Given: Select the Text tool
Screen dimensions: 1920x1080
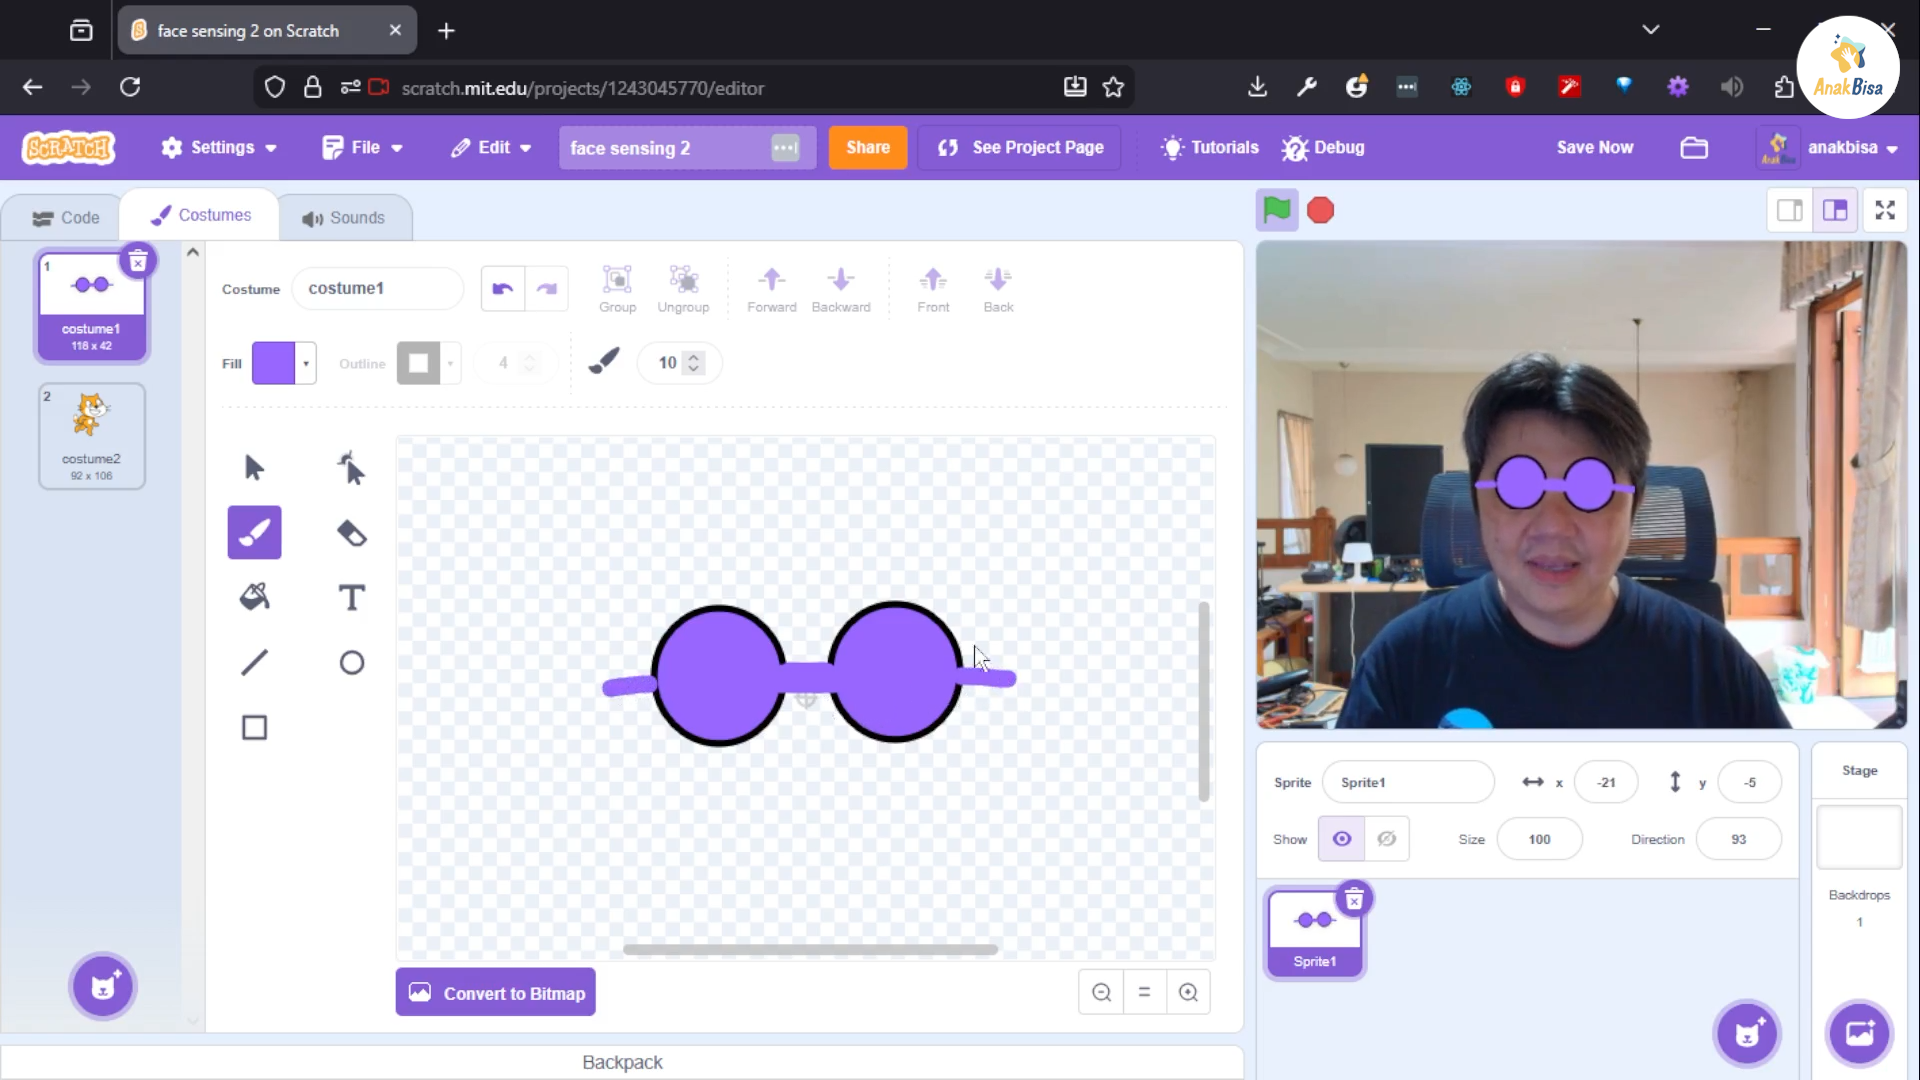Looking at the screenshot, I should [x=351, y=597].
